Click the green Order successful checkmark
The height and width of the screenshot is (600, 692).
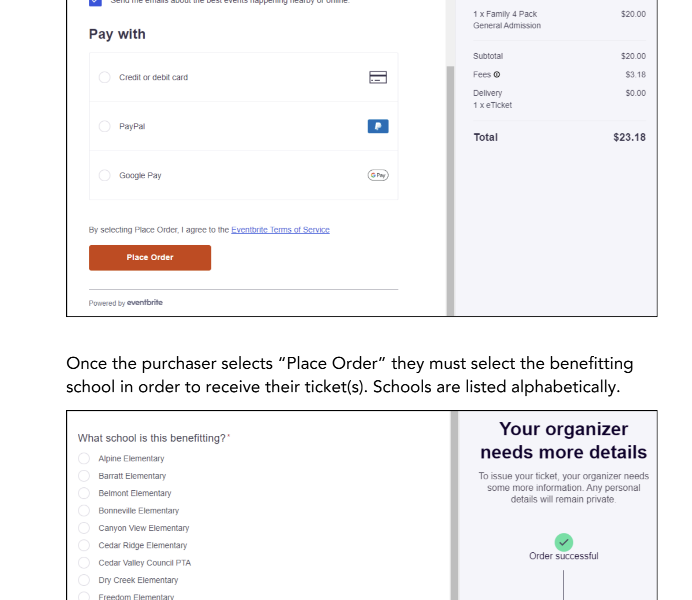tap(564, 542)
